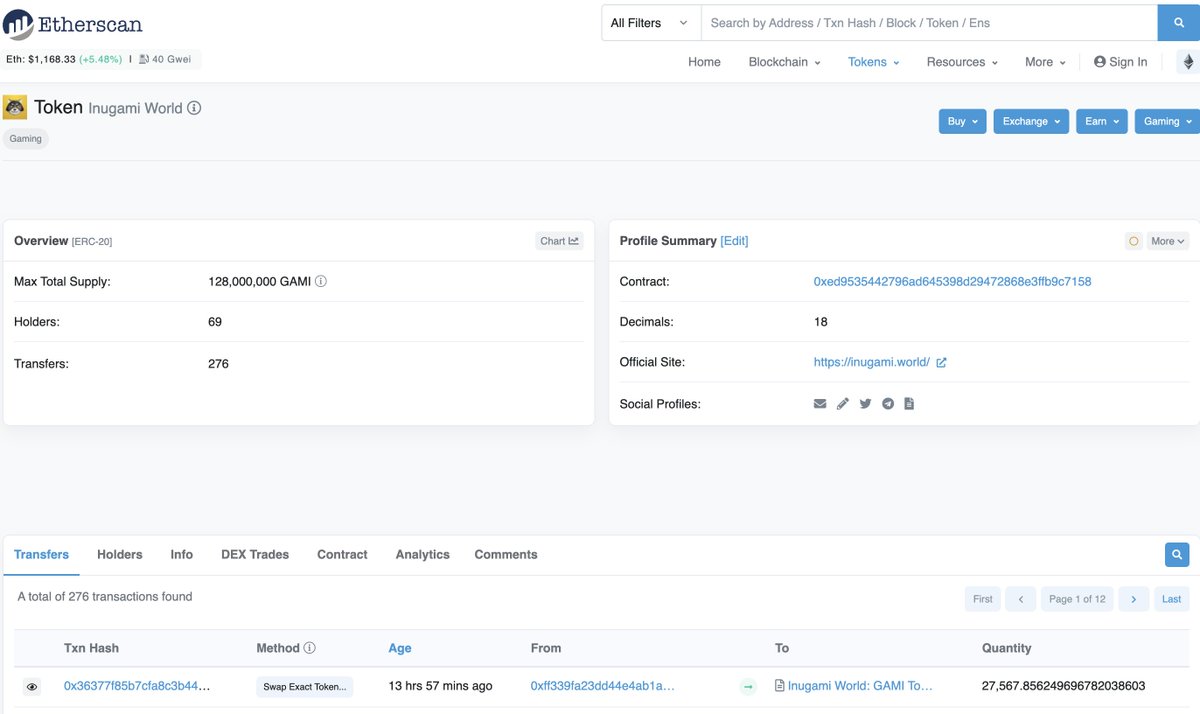The height and width of the screenshot is (714, 1200).
Task: Click the Holders value 69
Action: click(x=215, y=322)
